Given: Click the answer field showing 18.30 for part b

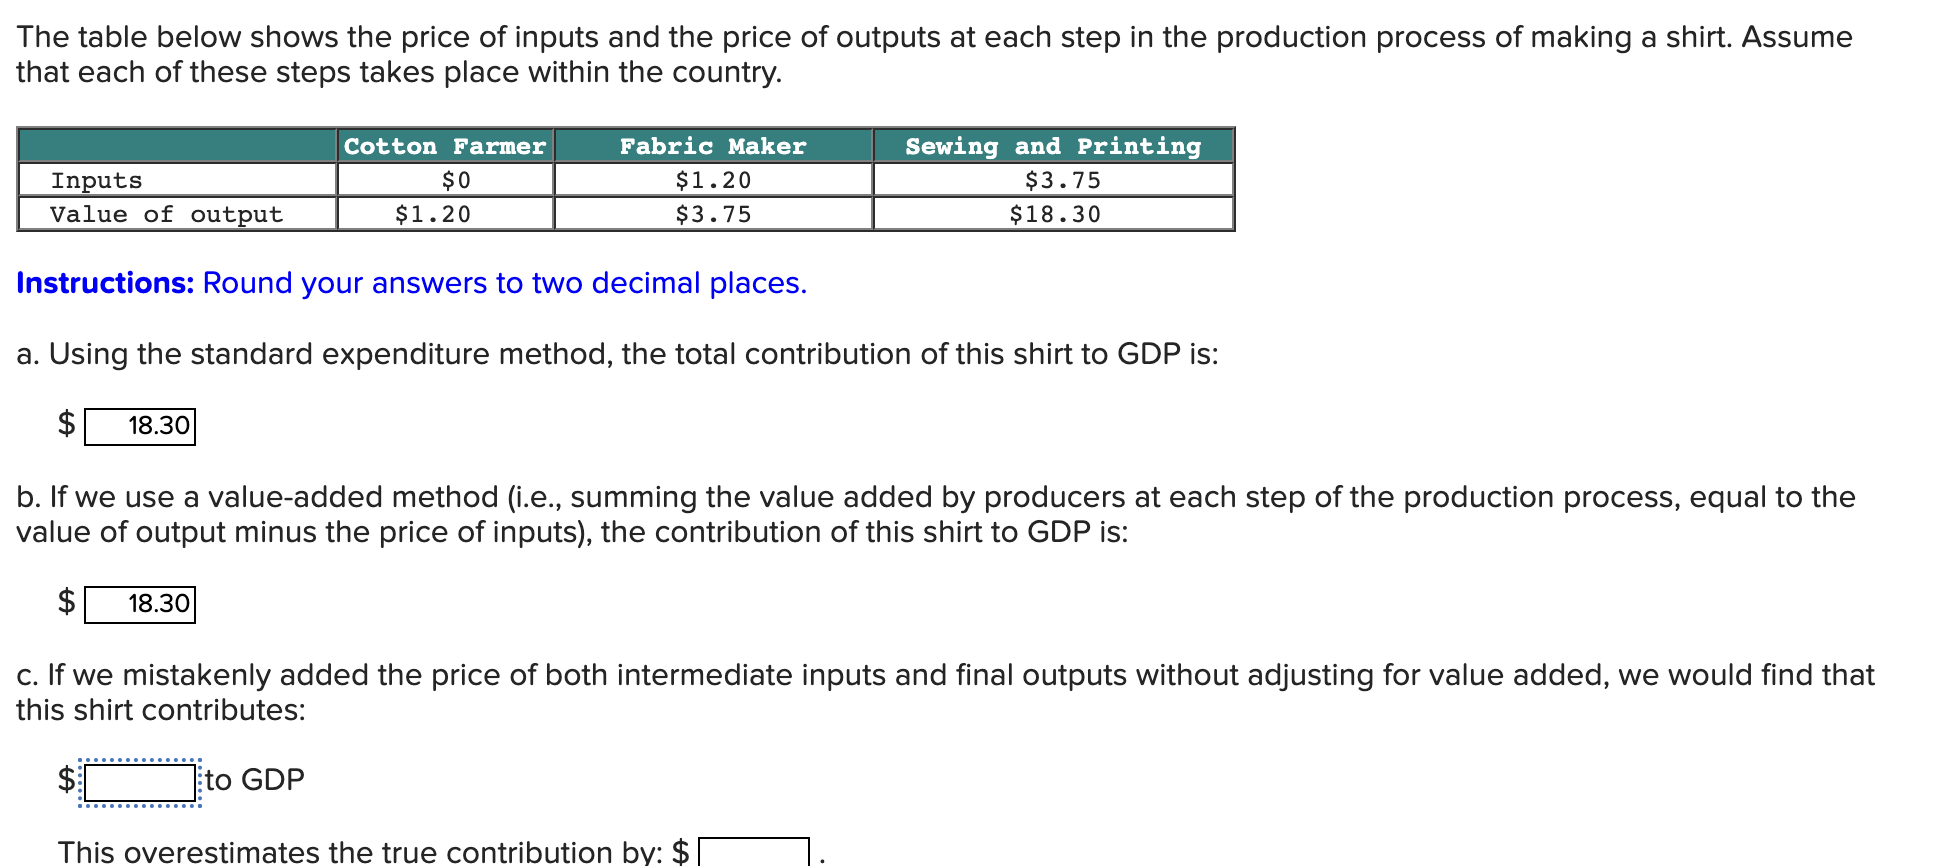Looking at the screenshot, I should point(139,602).
